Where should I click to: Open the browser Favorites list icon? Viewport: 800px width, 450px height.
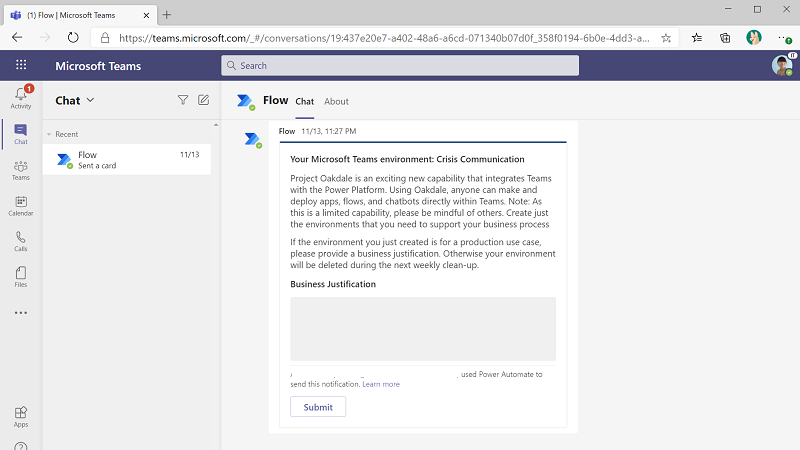tap(697, 38)
